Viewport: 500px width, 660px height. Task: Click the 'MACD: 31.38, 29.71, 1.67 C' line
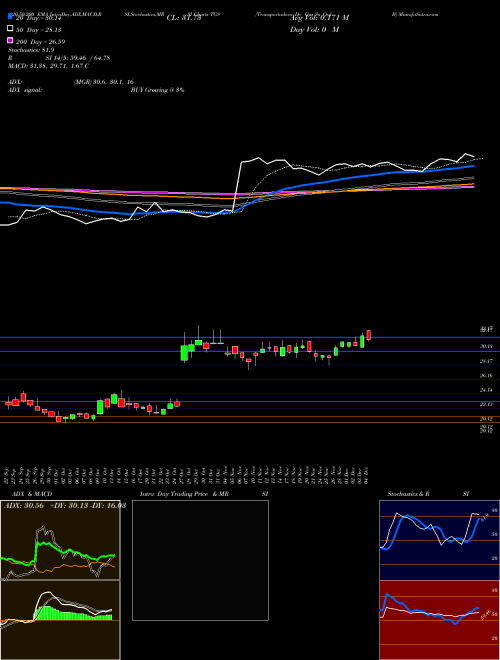[x=48, y=66]
